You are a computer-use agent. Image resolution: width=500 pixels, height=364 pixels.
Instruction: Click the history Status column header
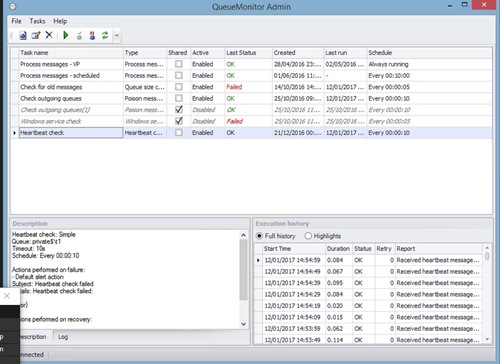(x=363, y=249)
